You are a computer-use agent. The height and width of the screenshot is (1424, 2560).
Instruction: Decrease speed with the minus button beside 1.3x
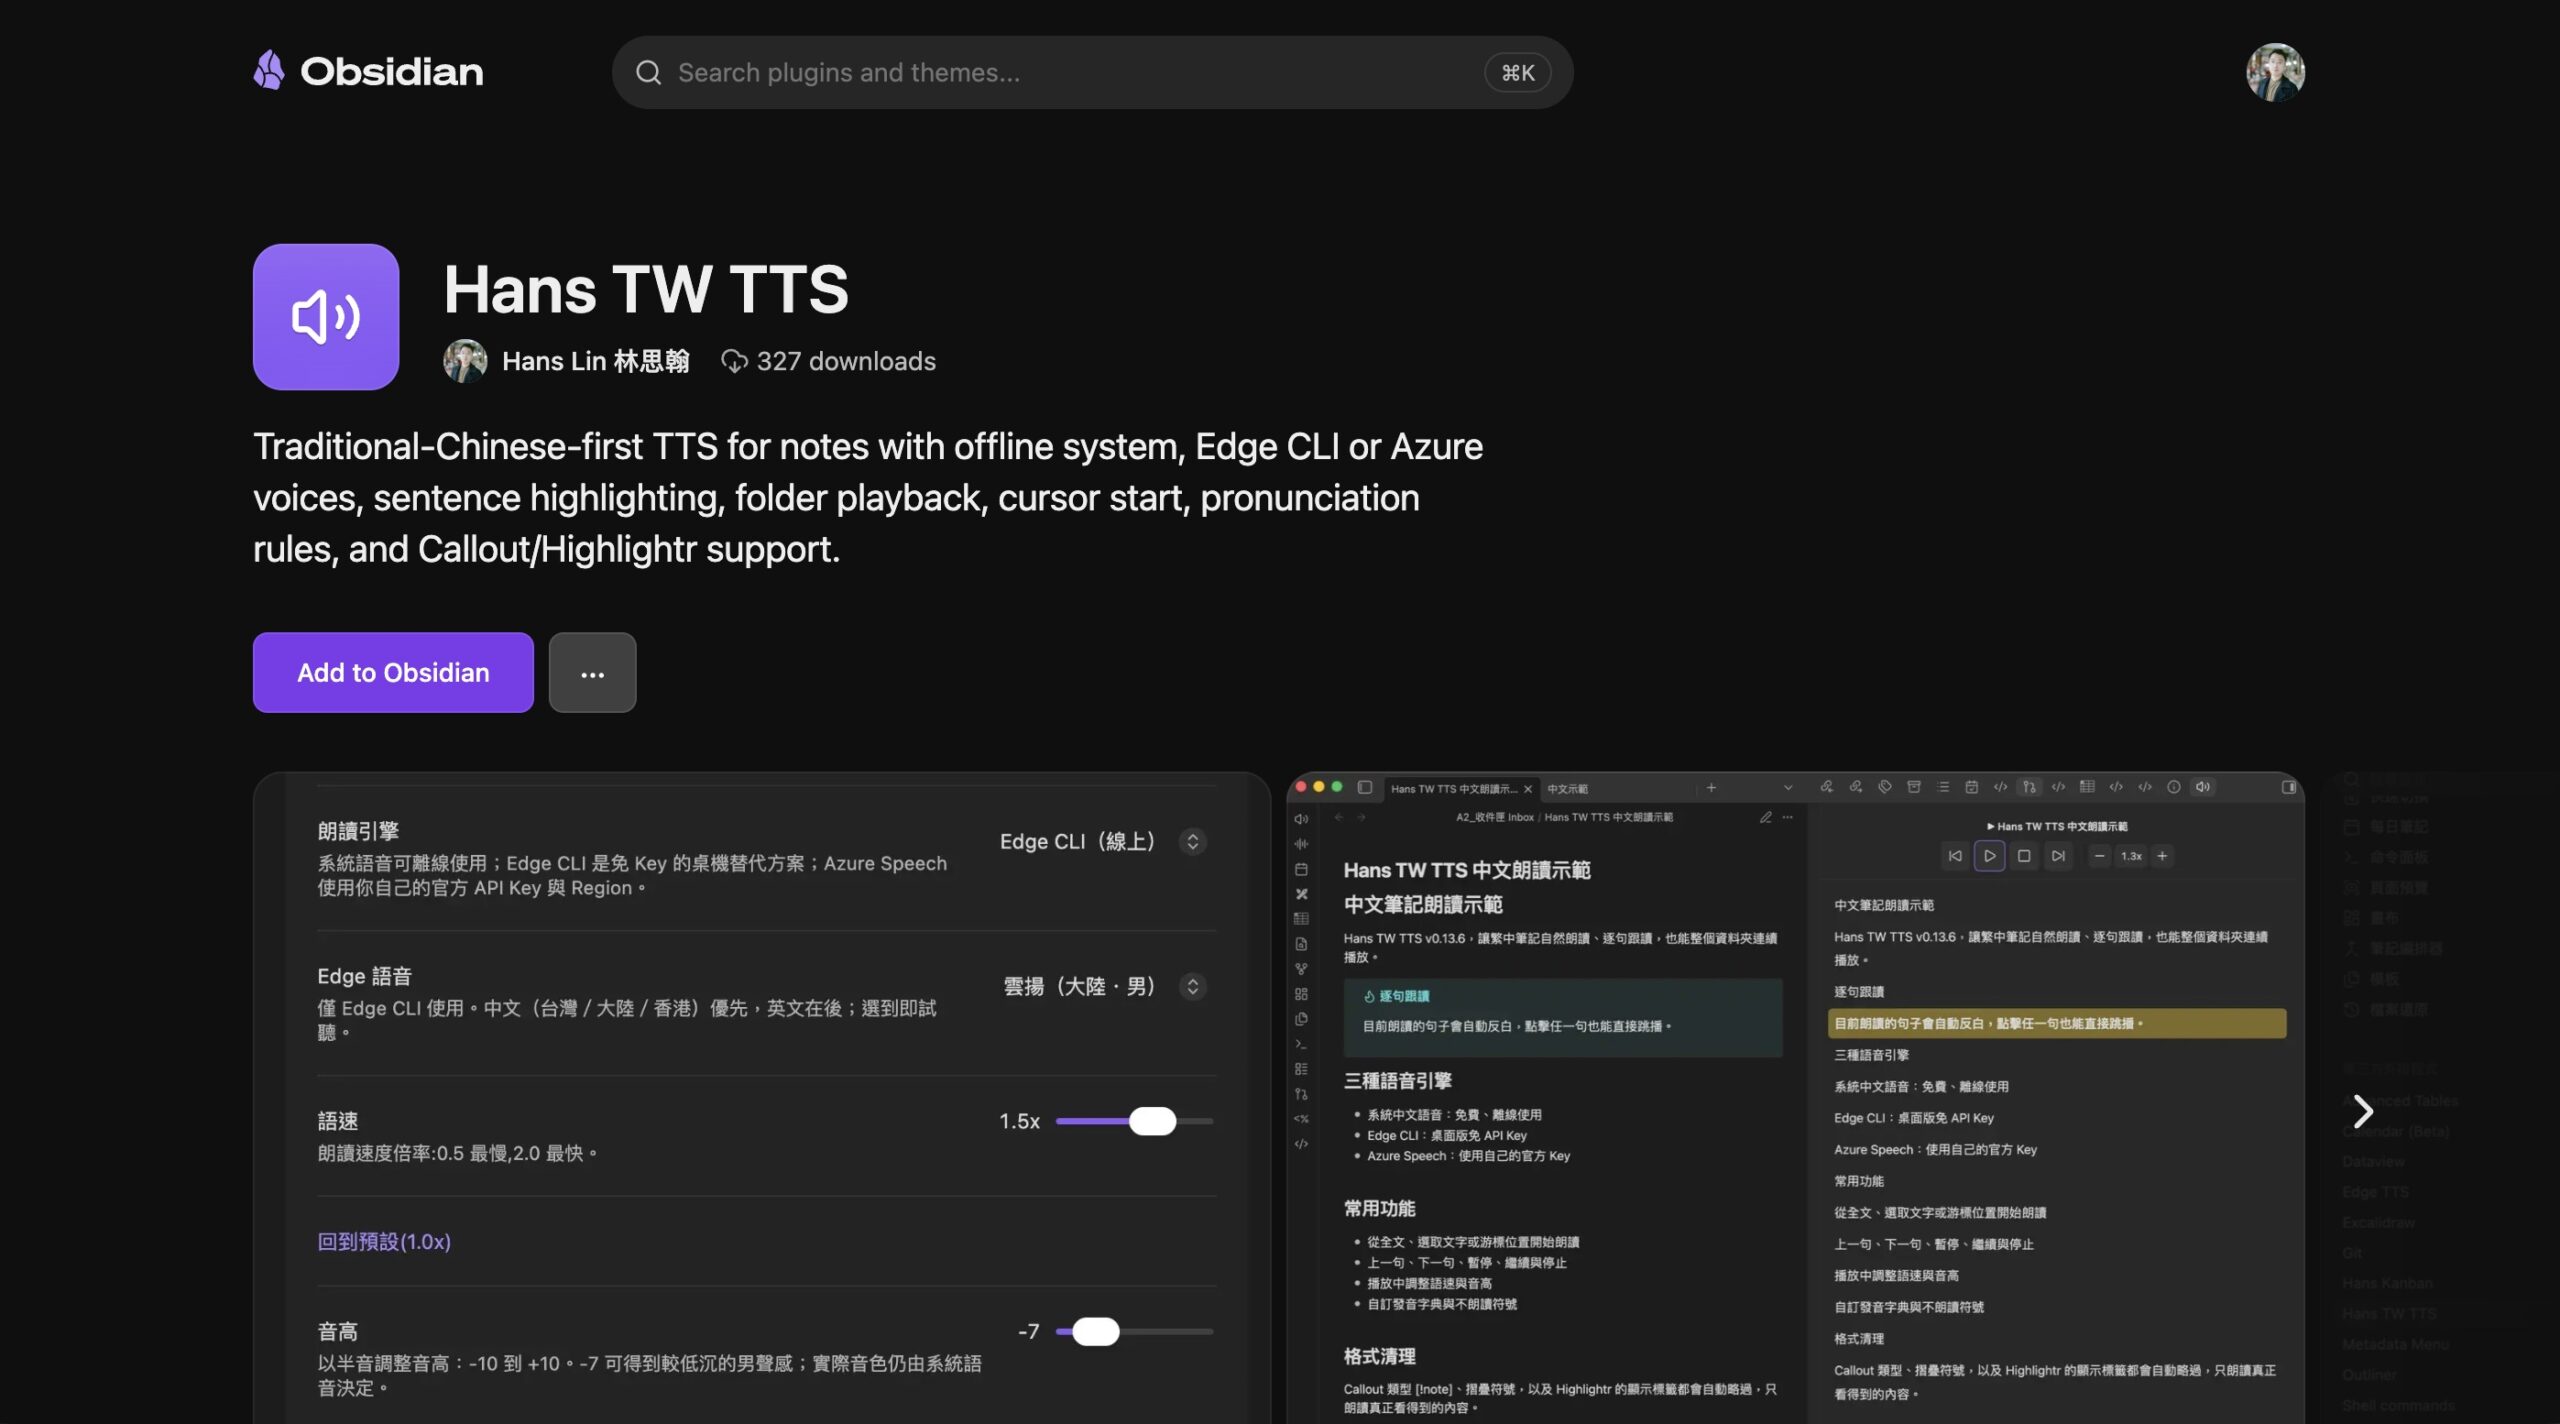[x=2100, y=856]
